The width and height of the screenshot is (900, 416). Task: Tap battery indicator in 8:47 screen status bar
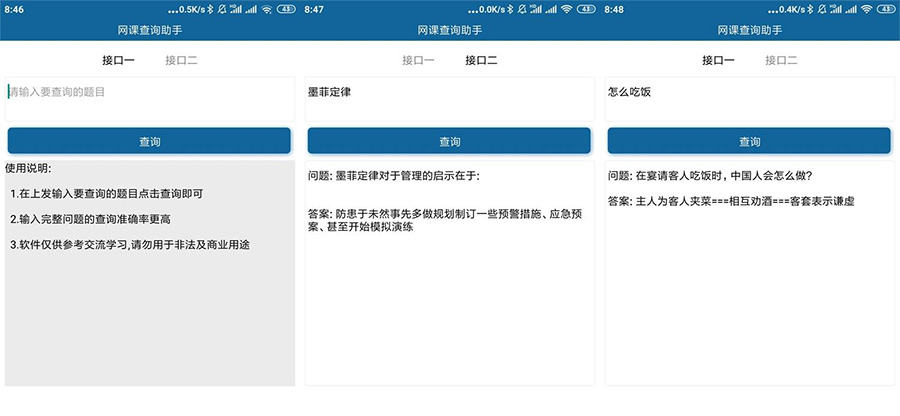[x=586, y=9]
